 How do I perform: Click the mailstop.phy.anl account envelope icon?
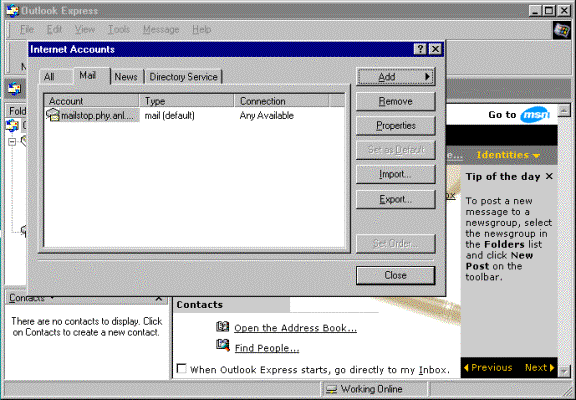point(53,115)
